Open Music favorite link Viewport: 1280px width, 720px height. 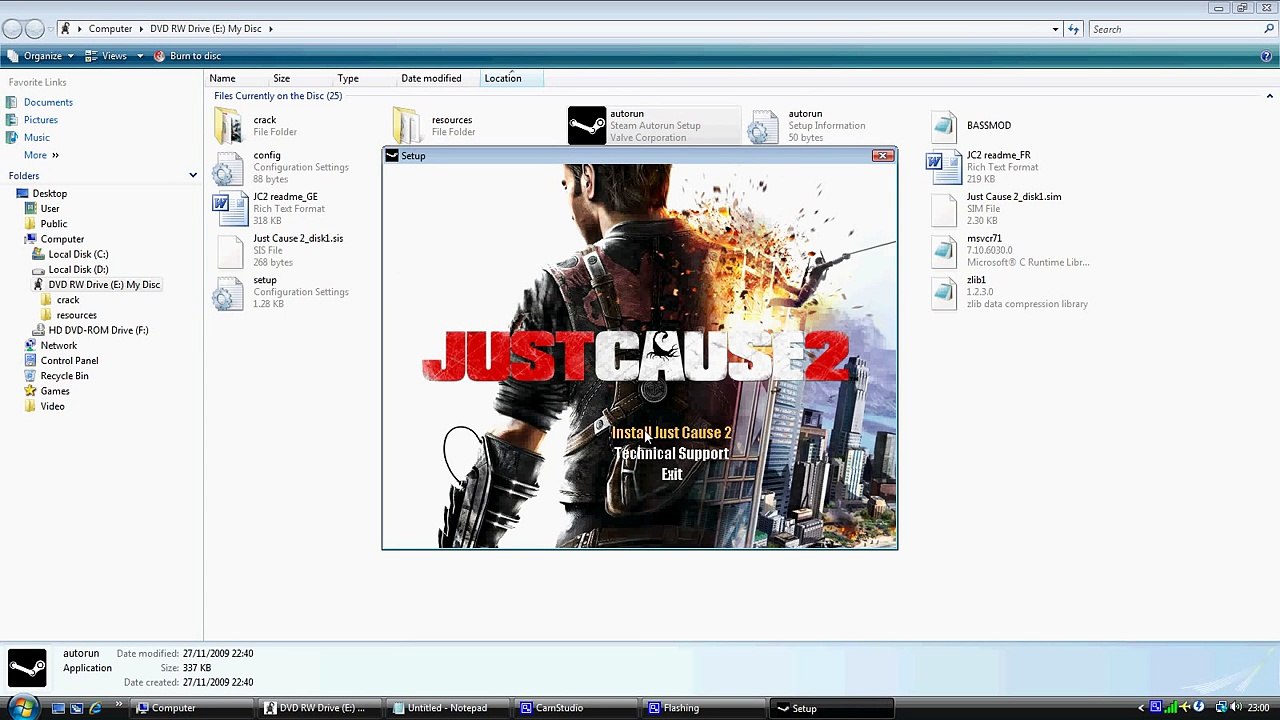(x=37, y=138)
